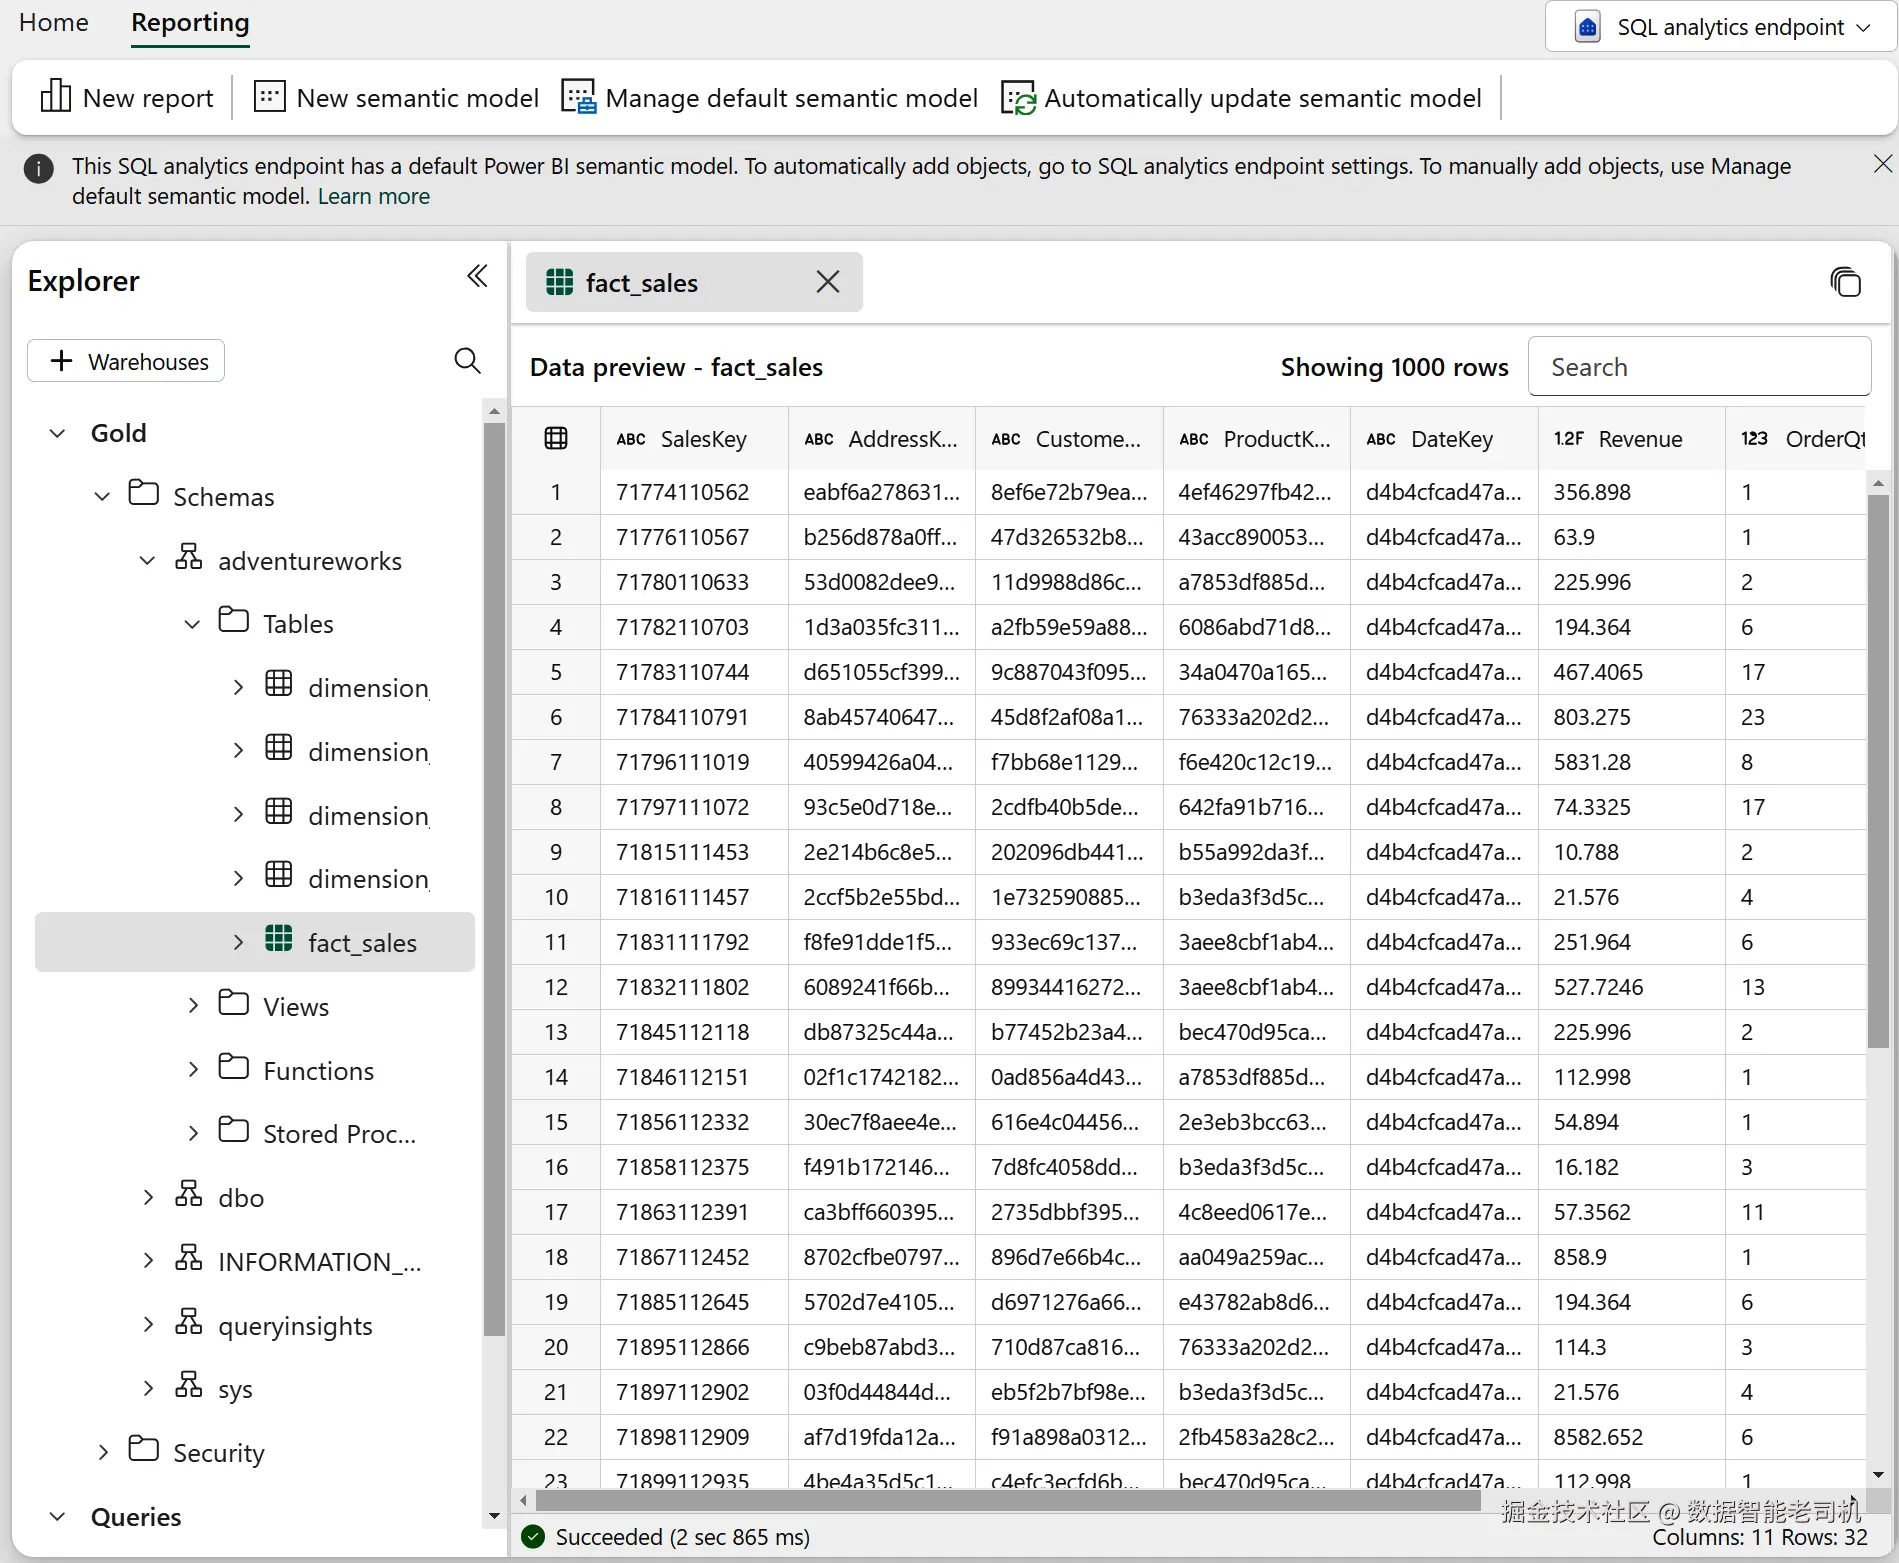
Task: Collapse the Queries section chevron
Action: 58,1517
